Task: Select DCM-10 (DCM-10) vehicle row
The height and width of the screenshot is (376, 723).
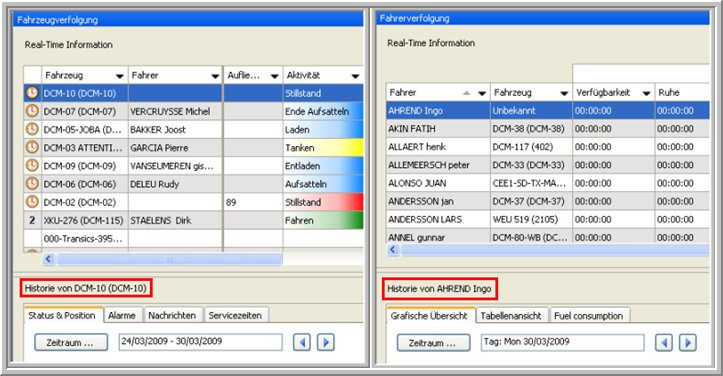Action: tap(193, 93)
